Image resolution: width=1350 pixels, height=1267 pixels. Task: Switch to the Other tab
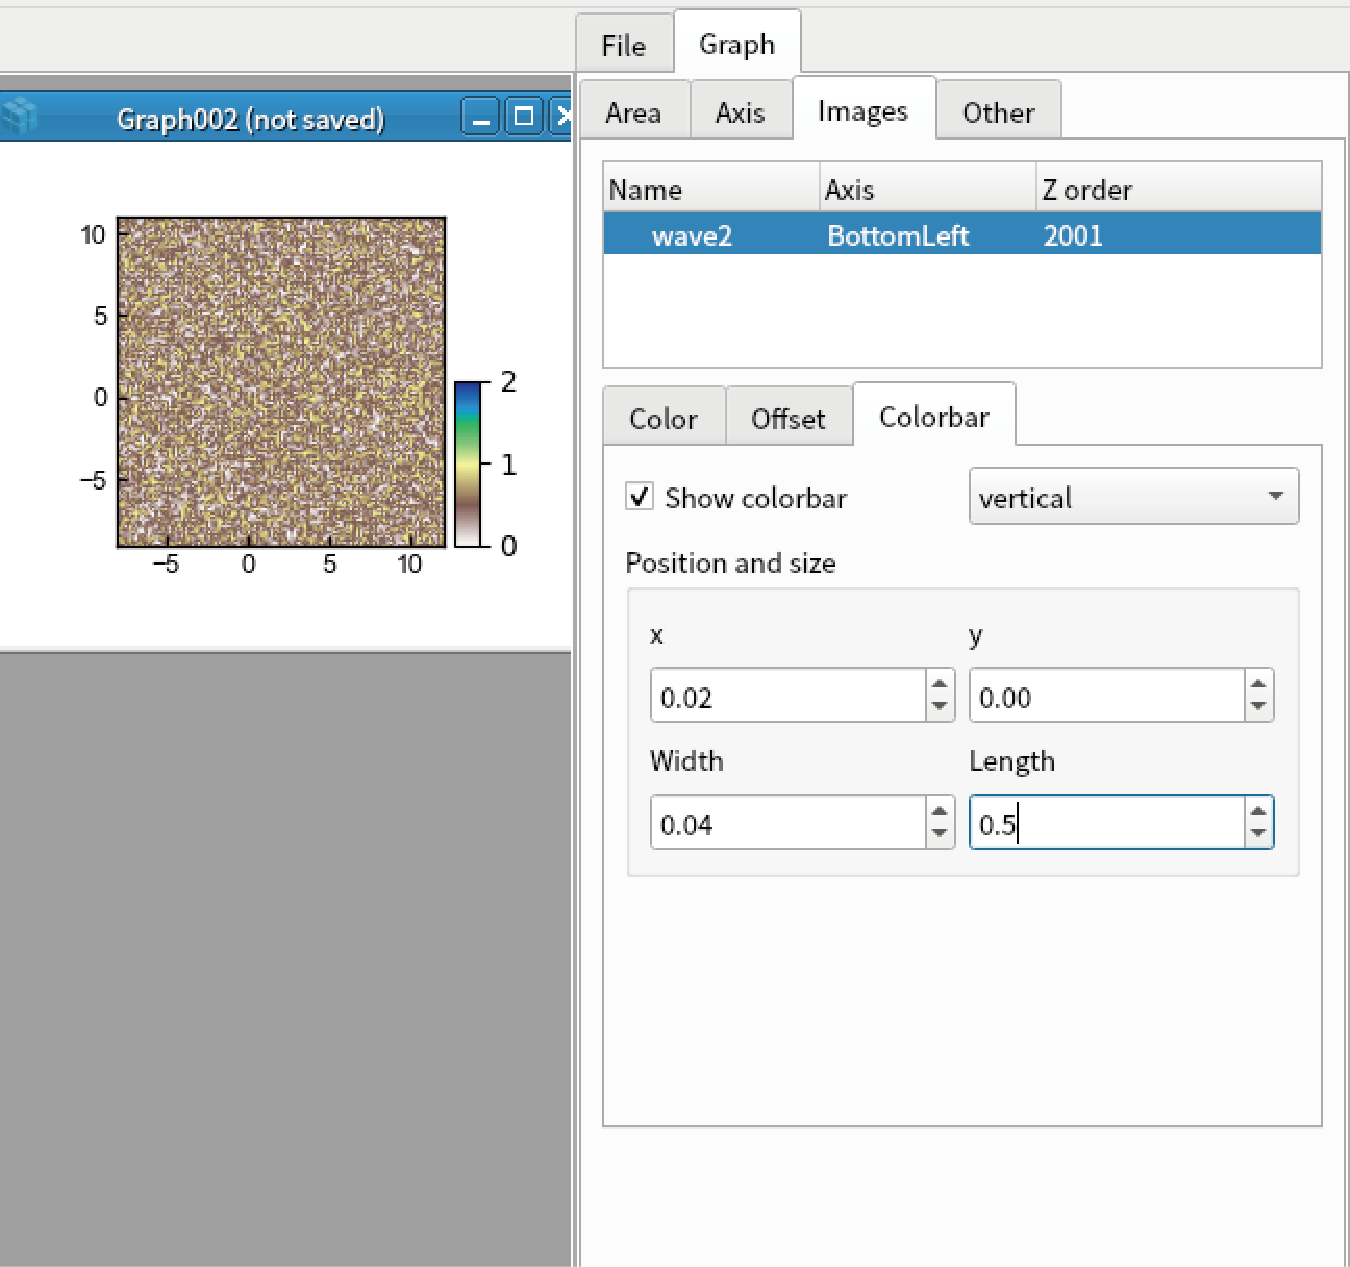pos(998,112)
